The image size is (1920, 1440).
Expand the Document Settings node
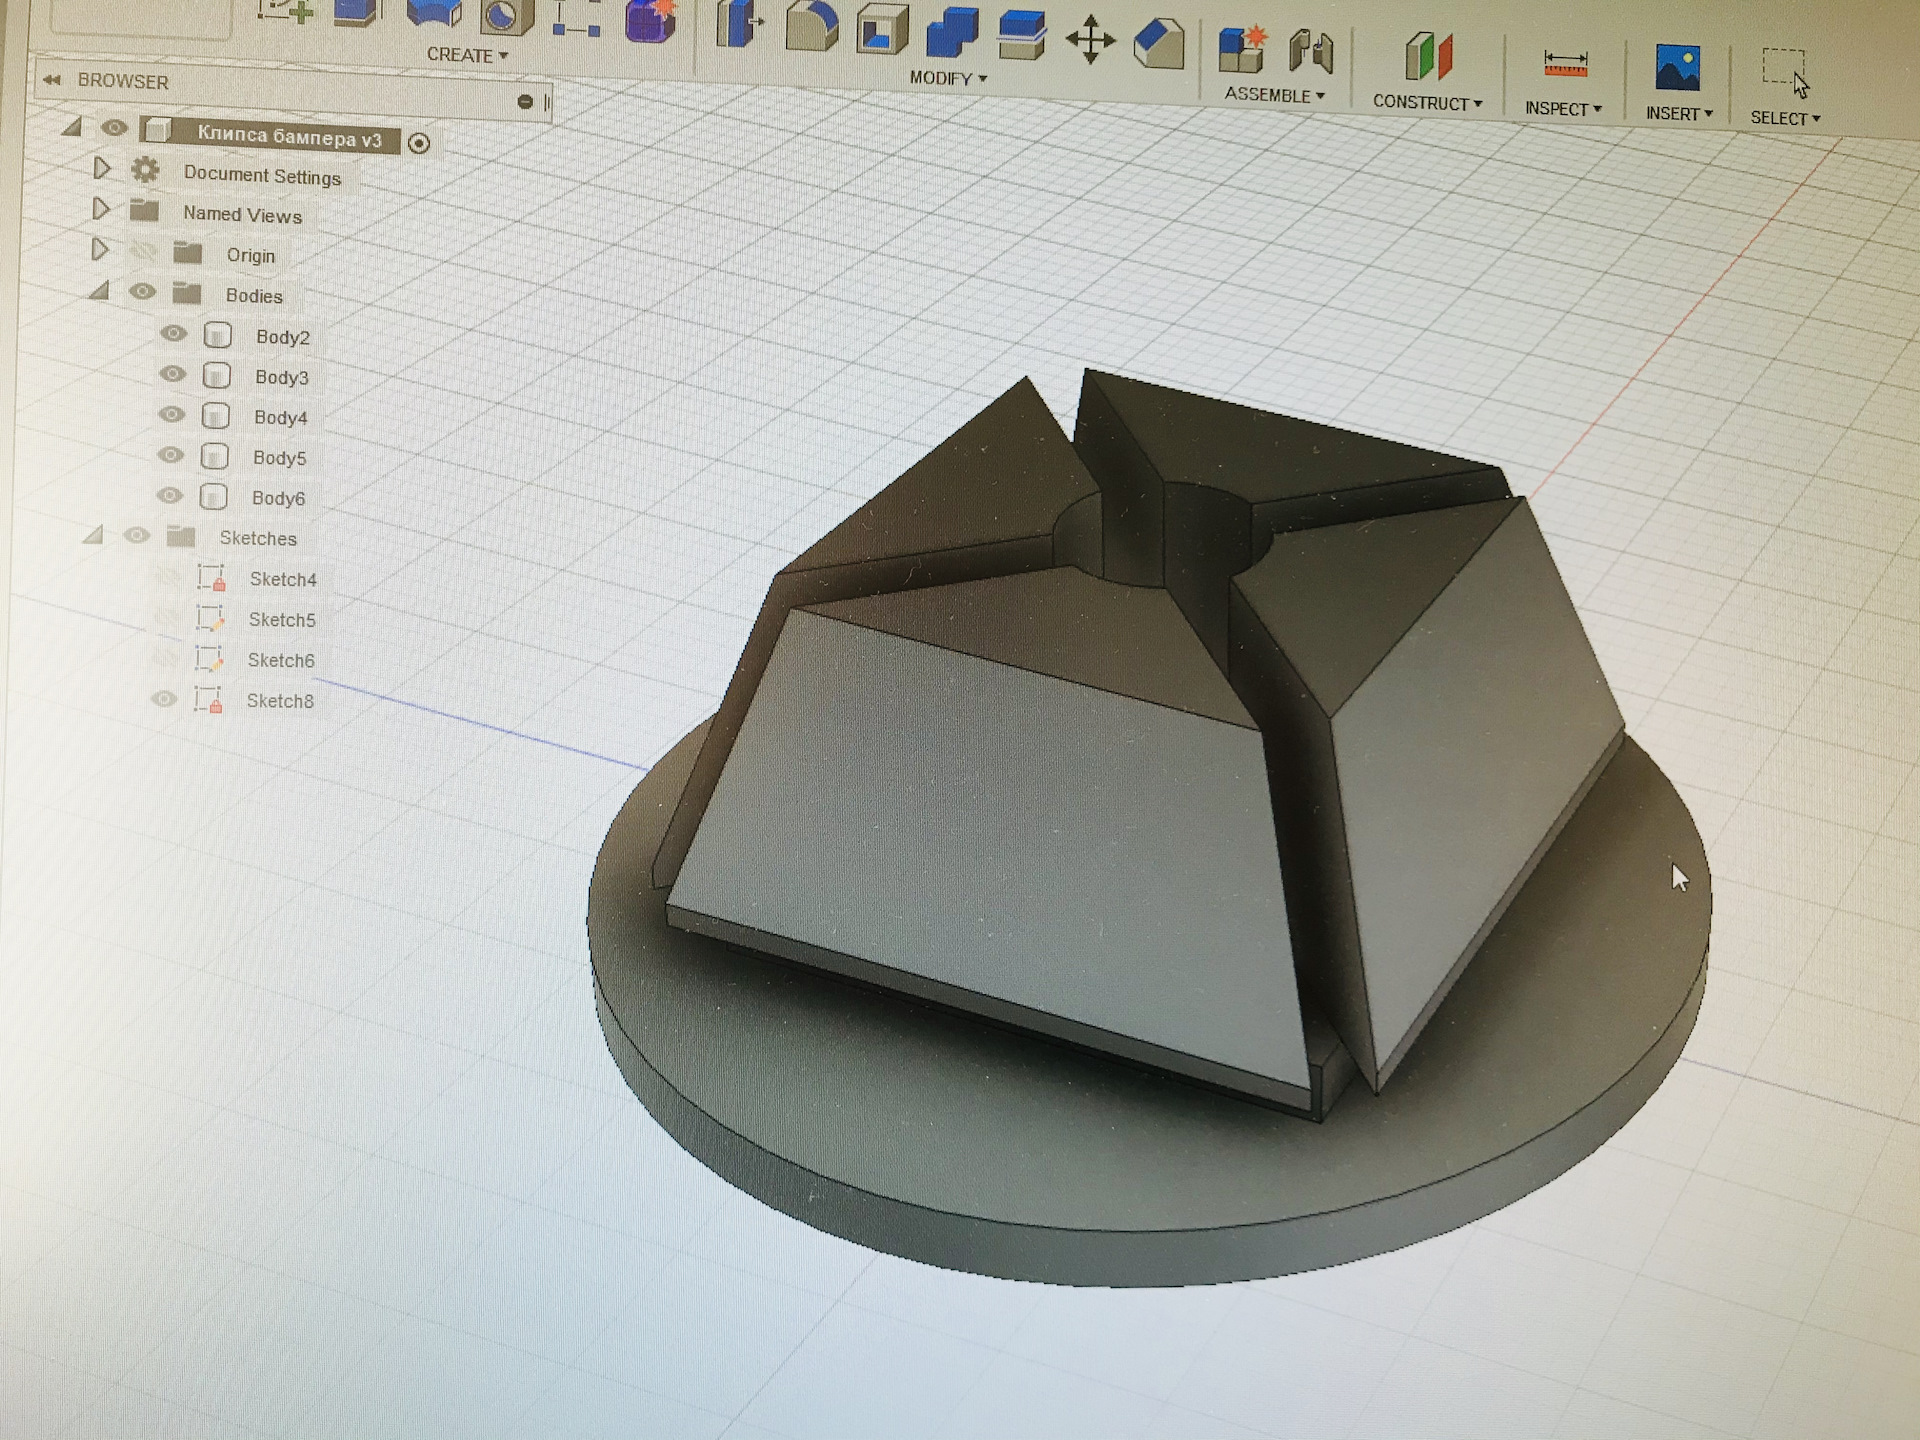point(101,168)
